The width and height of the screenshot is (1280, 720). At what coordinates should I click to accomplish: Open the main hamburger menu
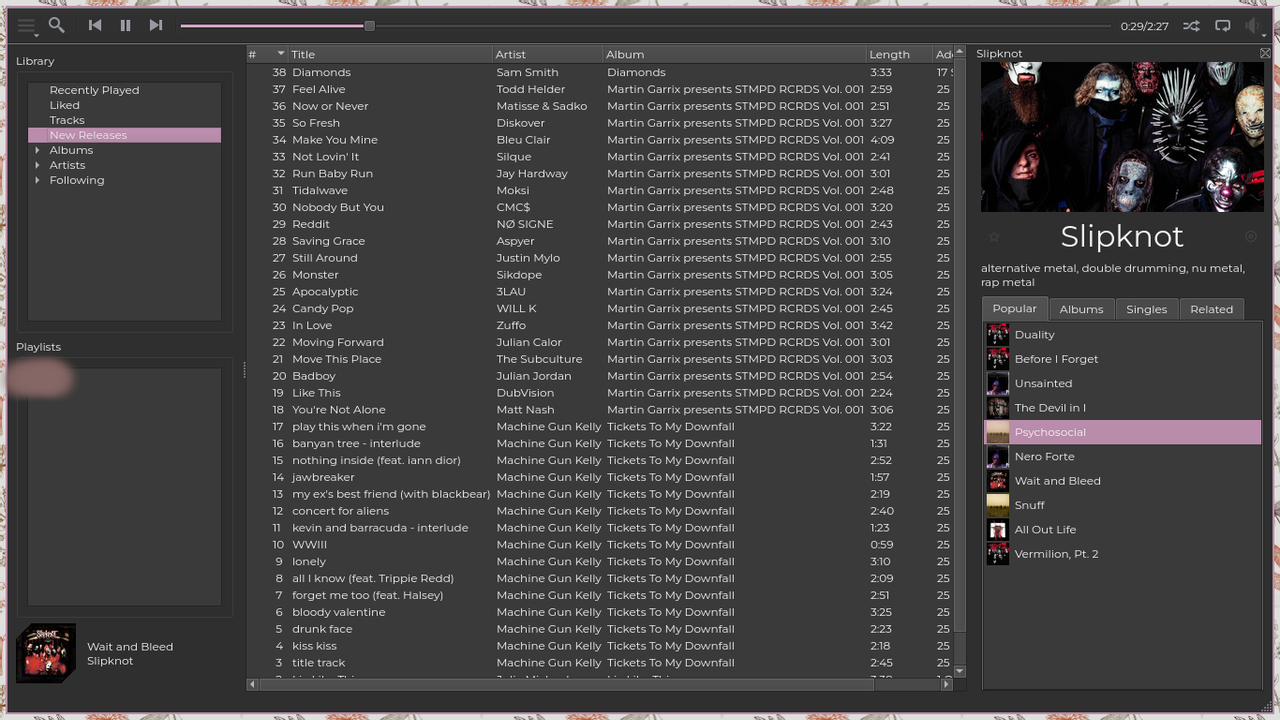click(x=27, y=26)
